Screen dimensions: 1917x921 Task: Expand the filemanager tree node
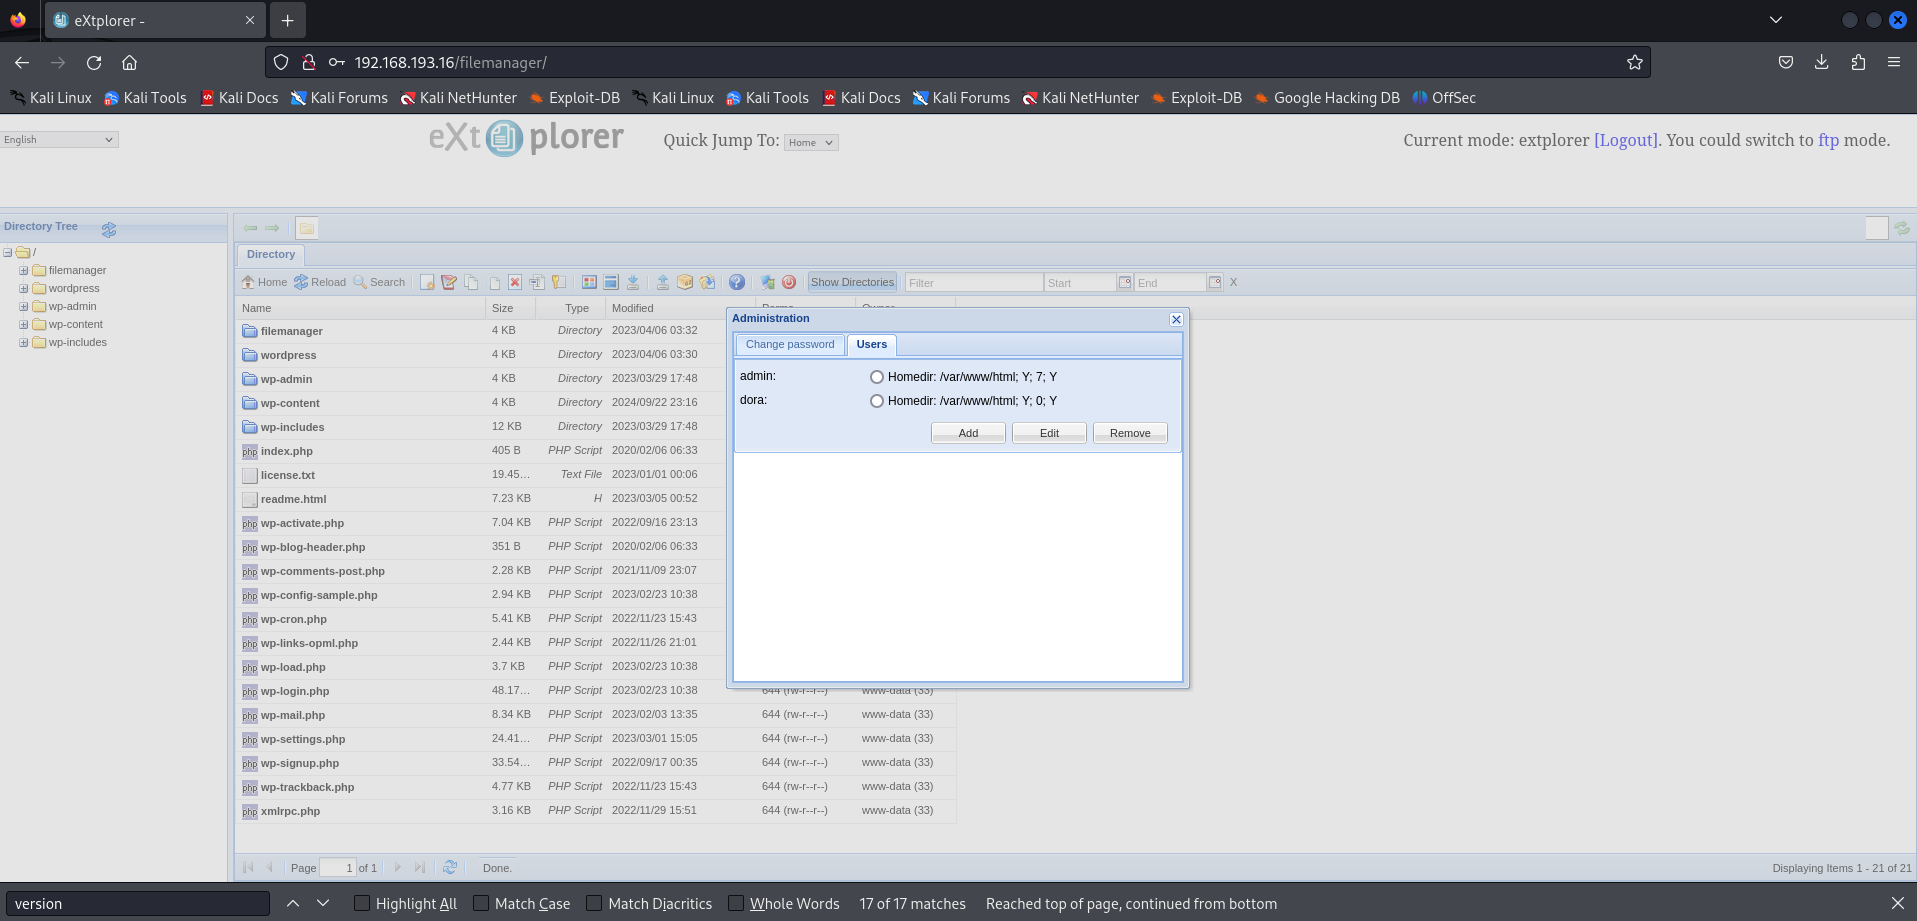[23, 270]
